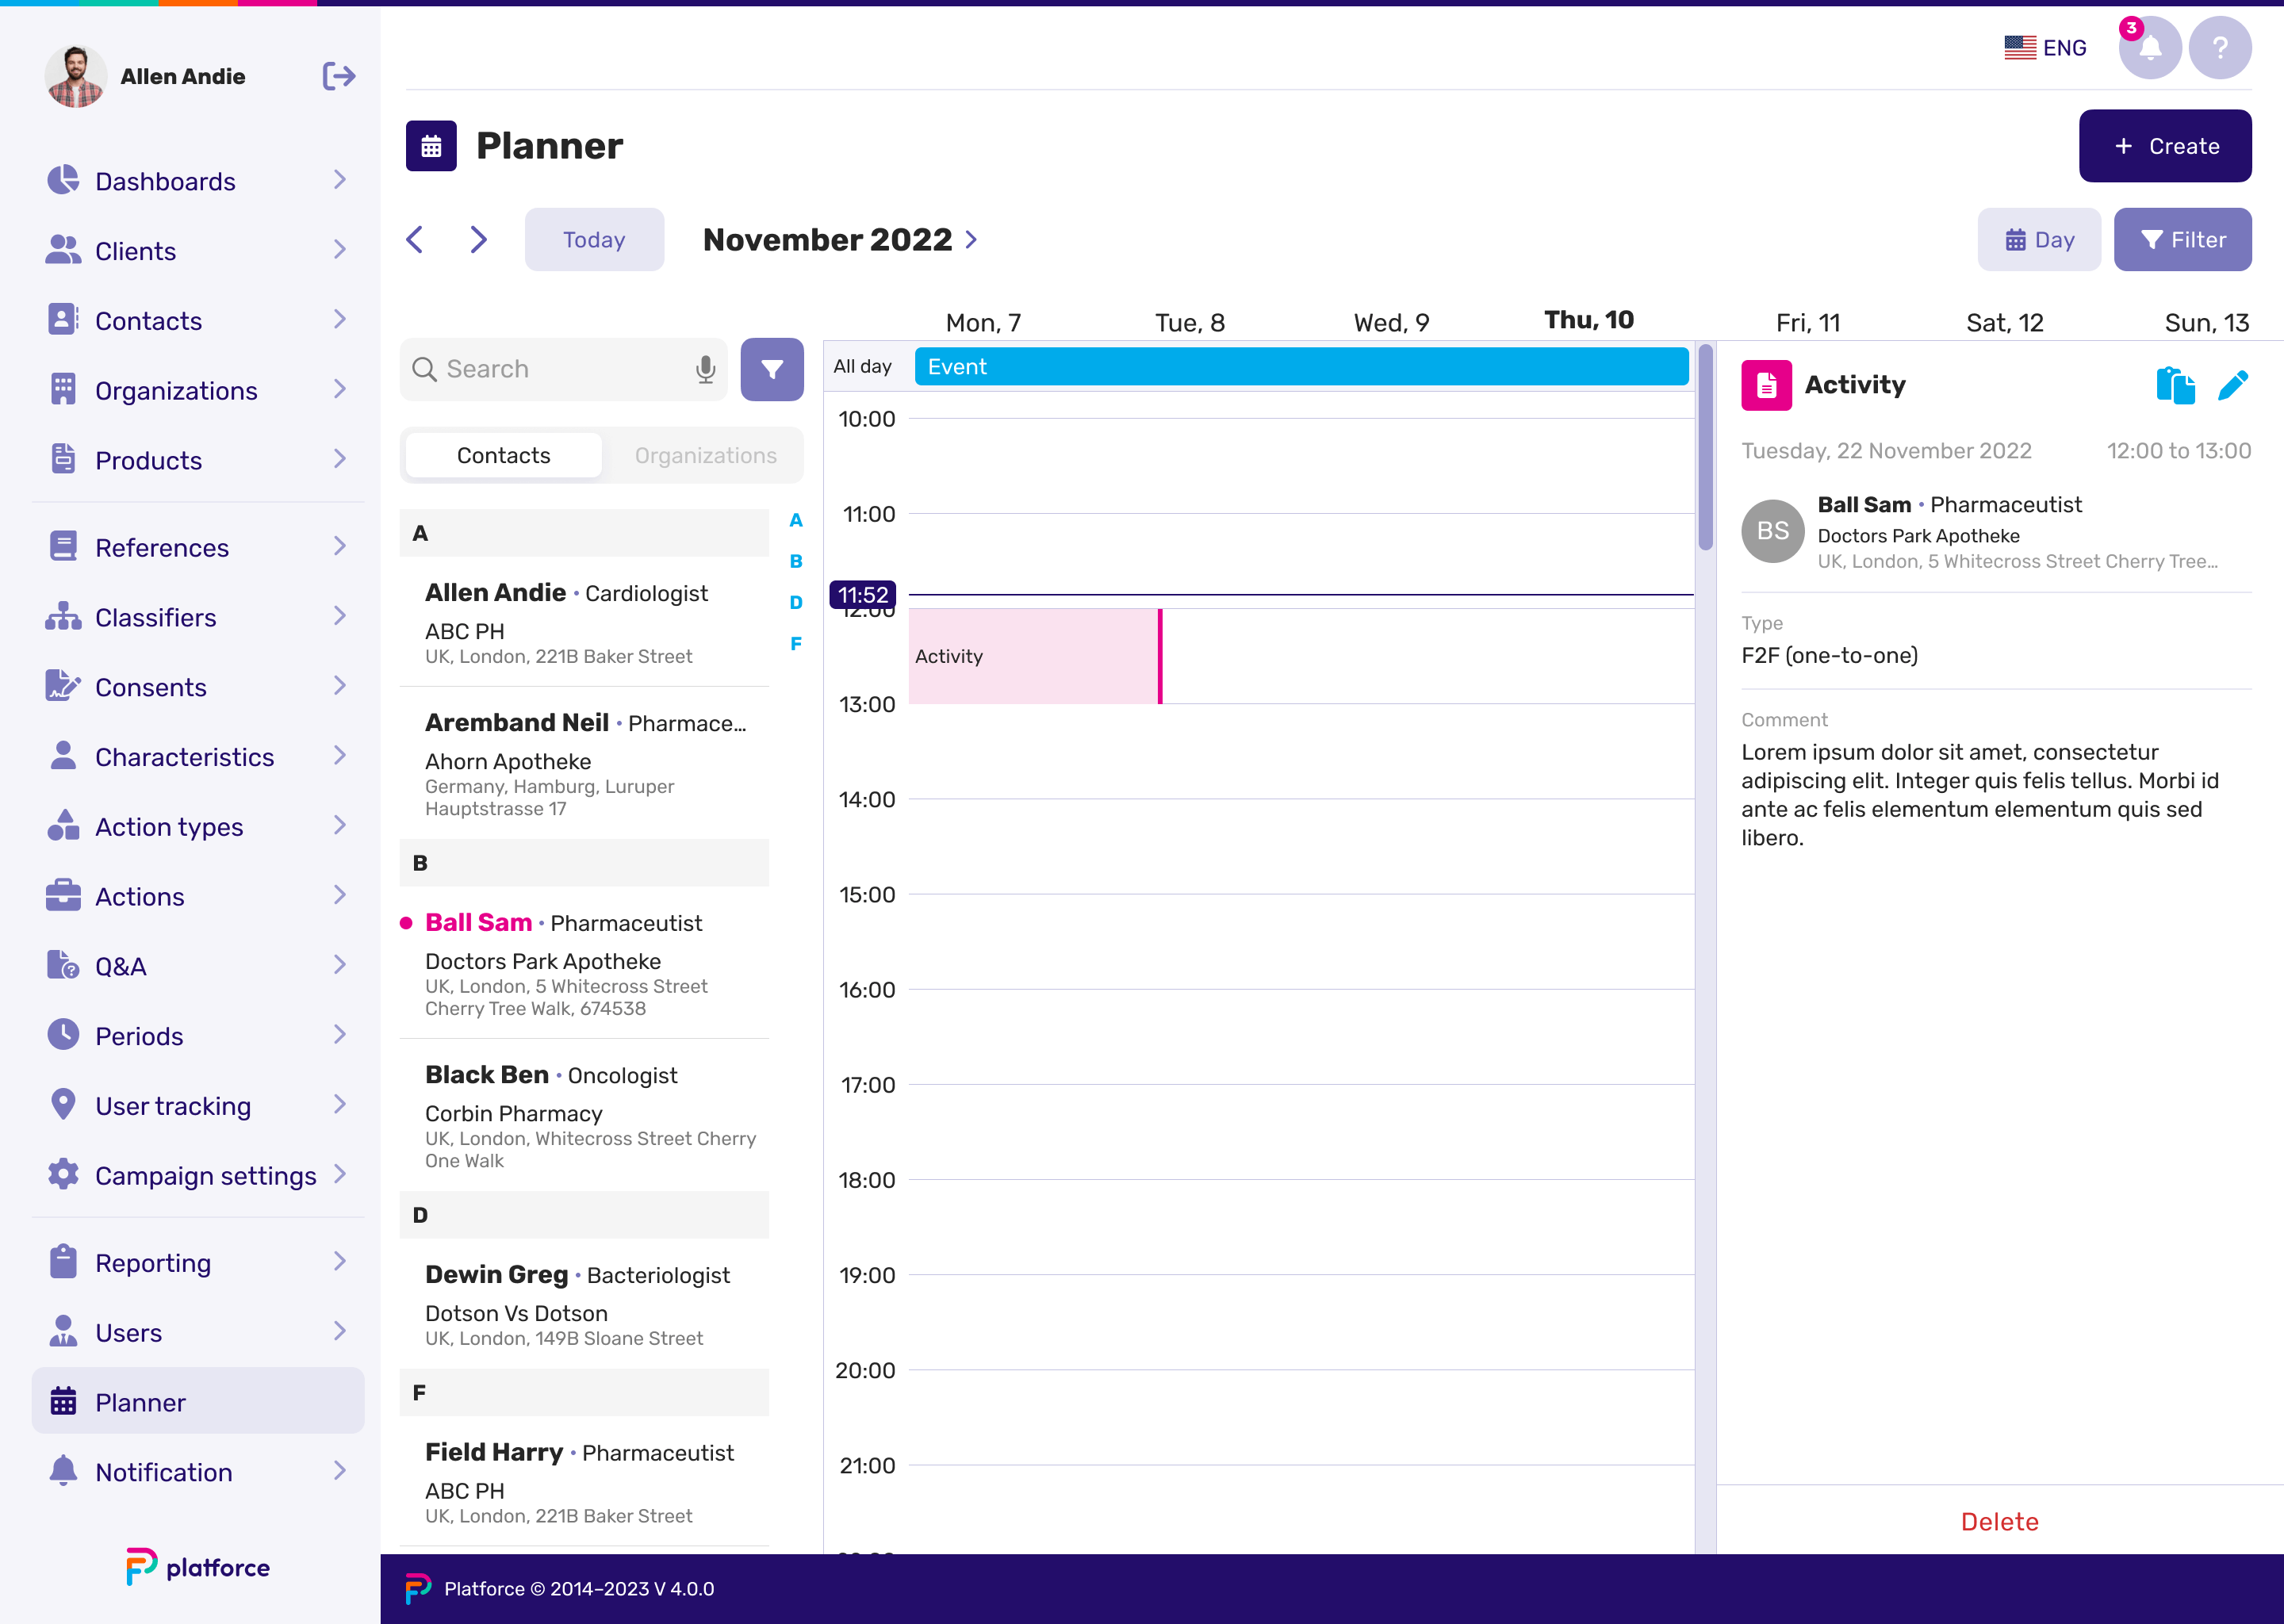Click the Planner calendar icon in sidebar
The height and width of the screenshot is (1624, 2284).
coord(63,1403)
